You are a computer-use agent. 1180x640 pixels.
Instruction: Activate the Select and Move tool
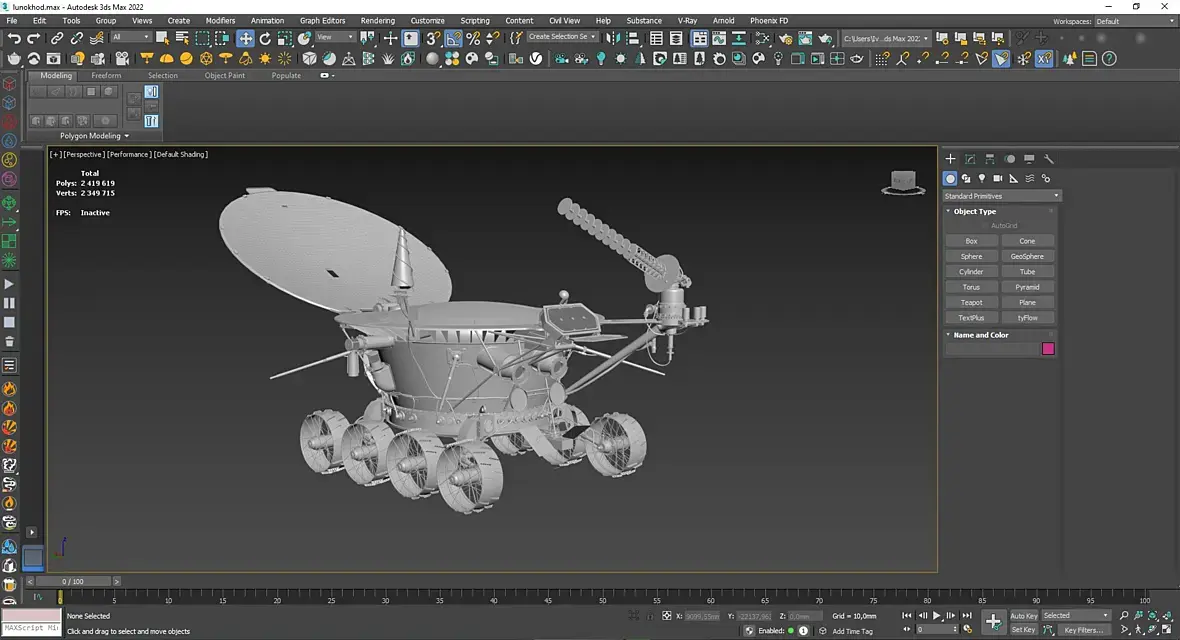(245, 38)
